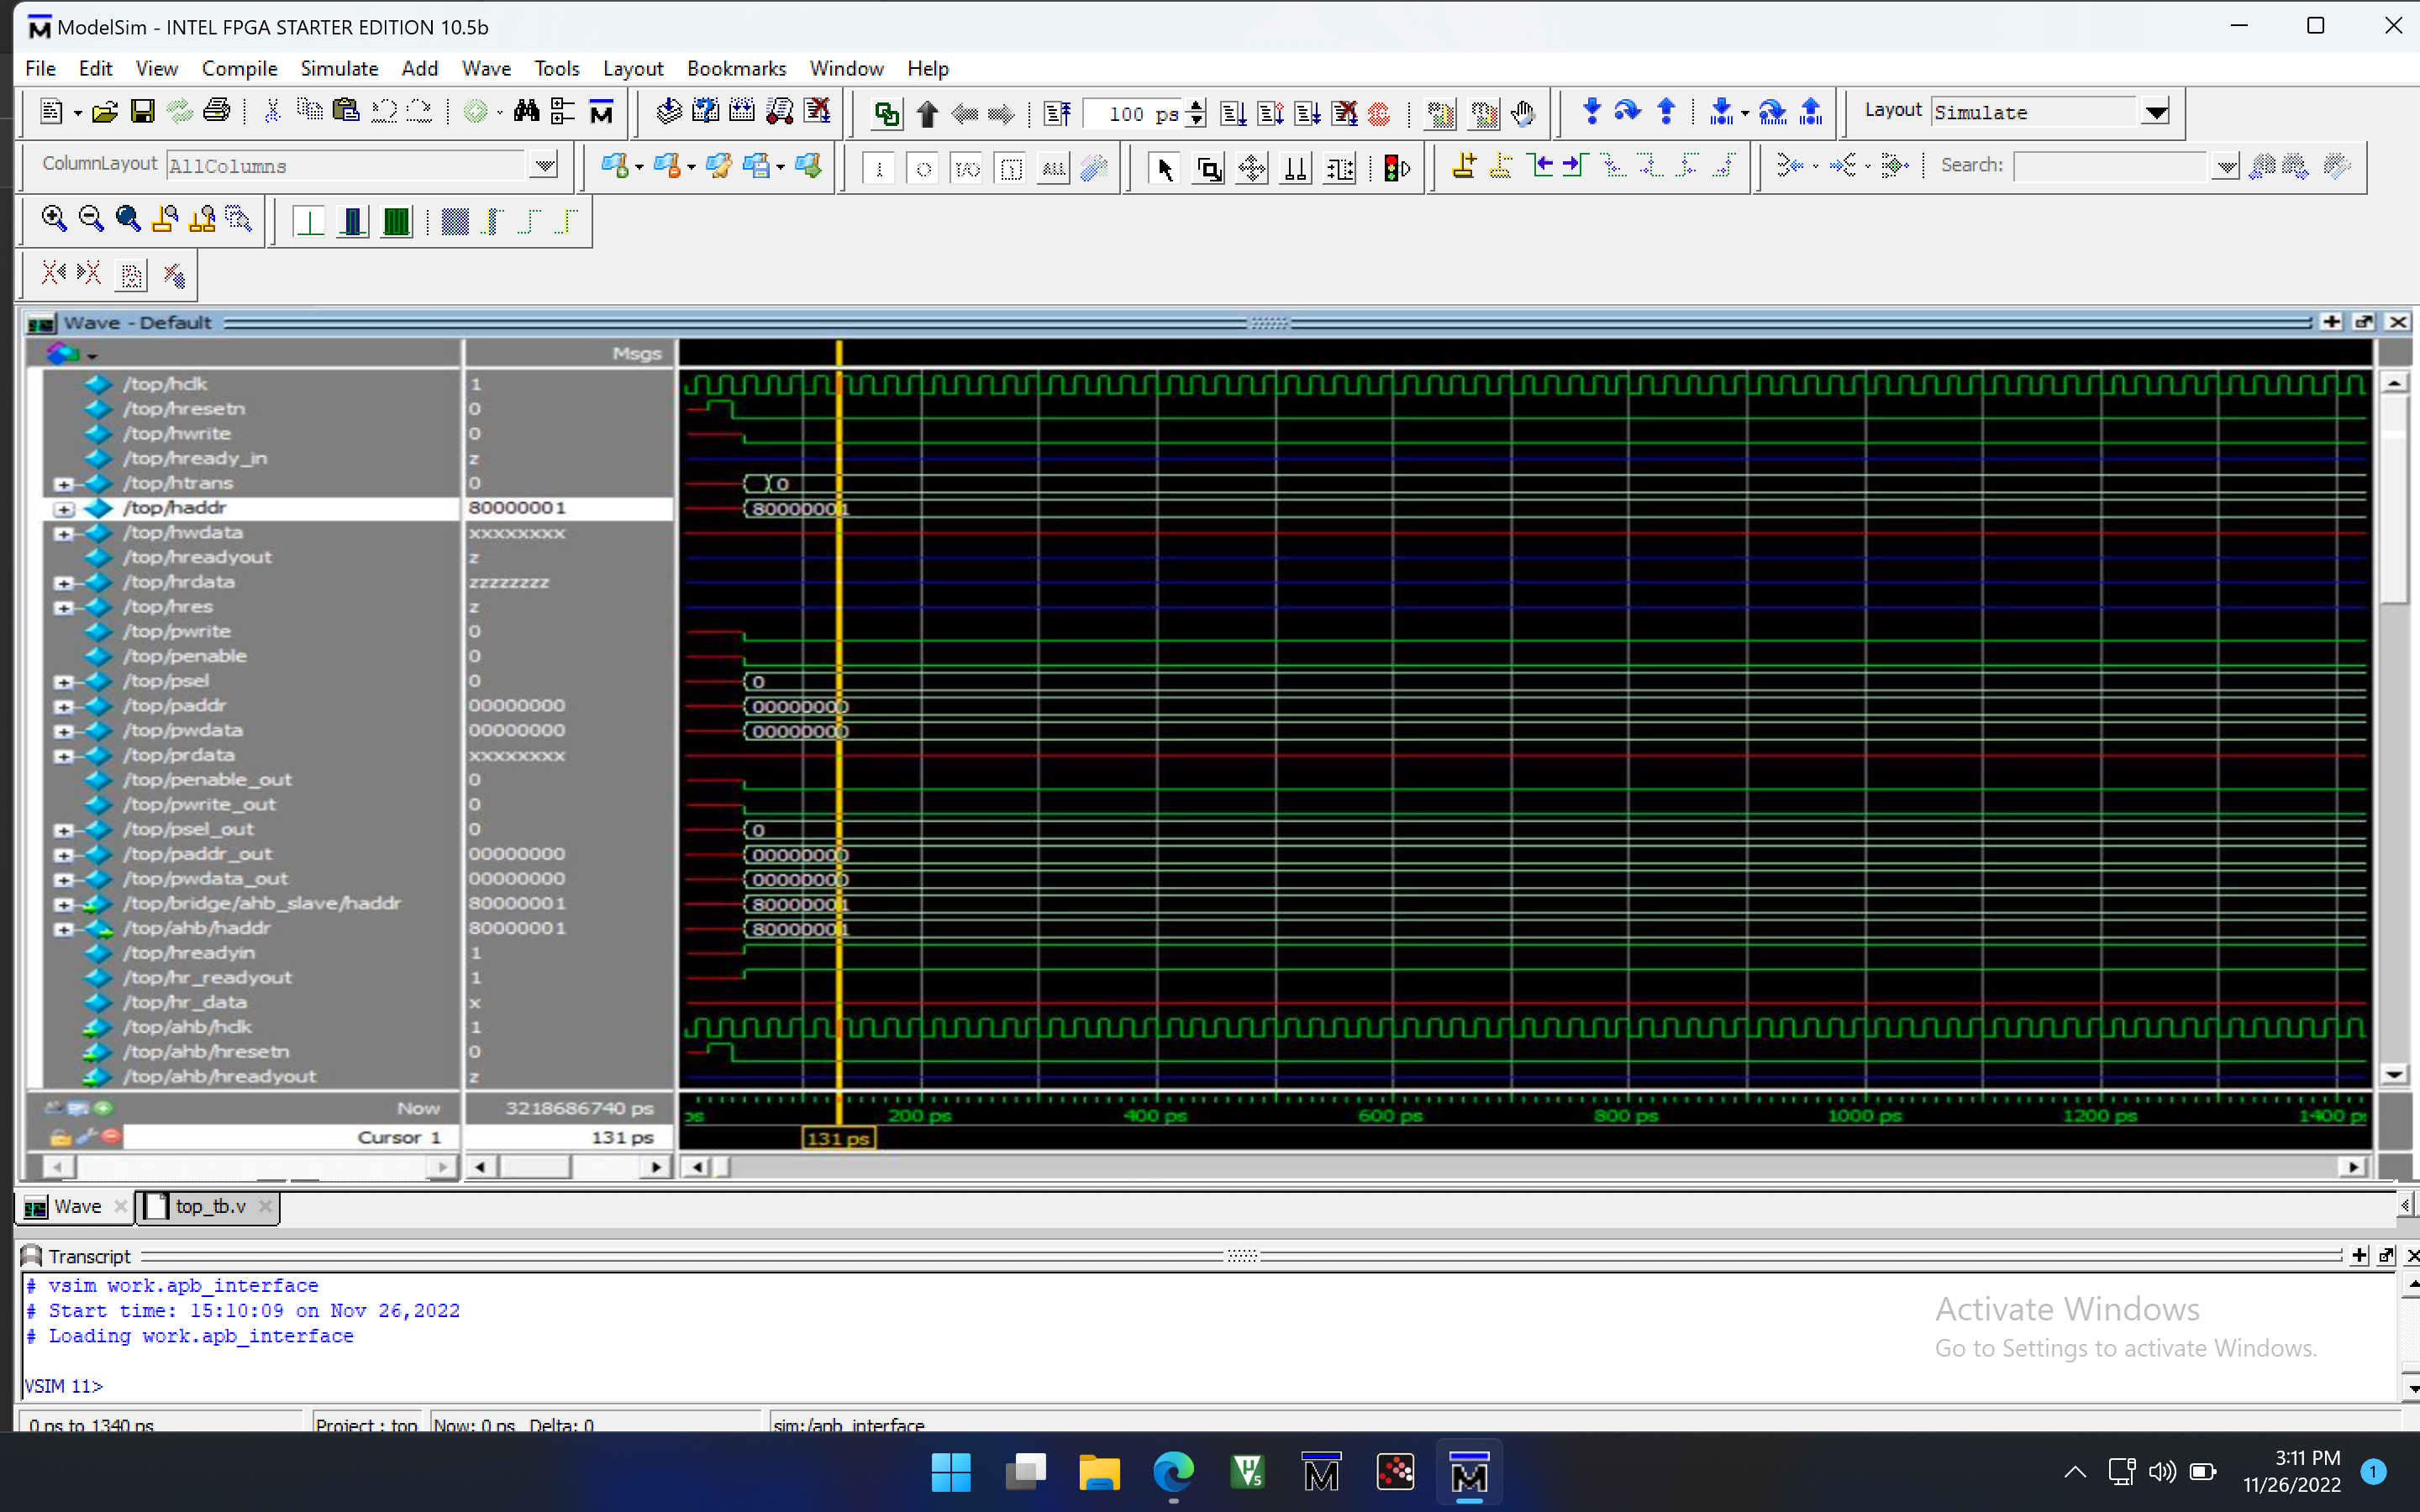Open the Simulate menu

coord(339,68)
